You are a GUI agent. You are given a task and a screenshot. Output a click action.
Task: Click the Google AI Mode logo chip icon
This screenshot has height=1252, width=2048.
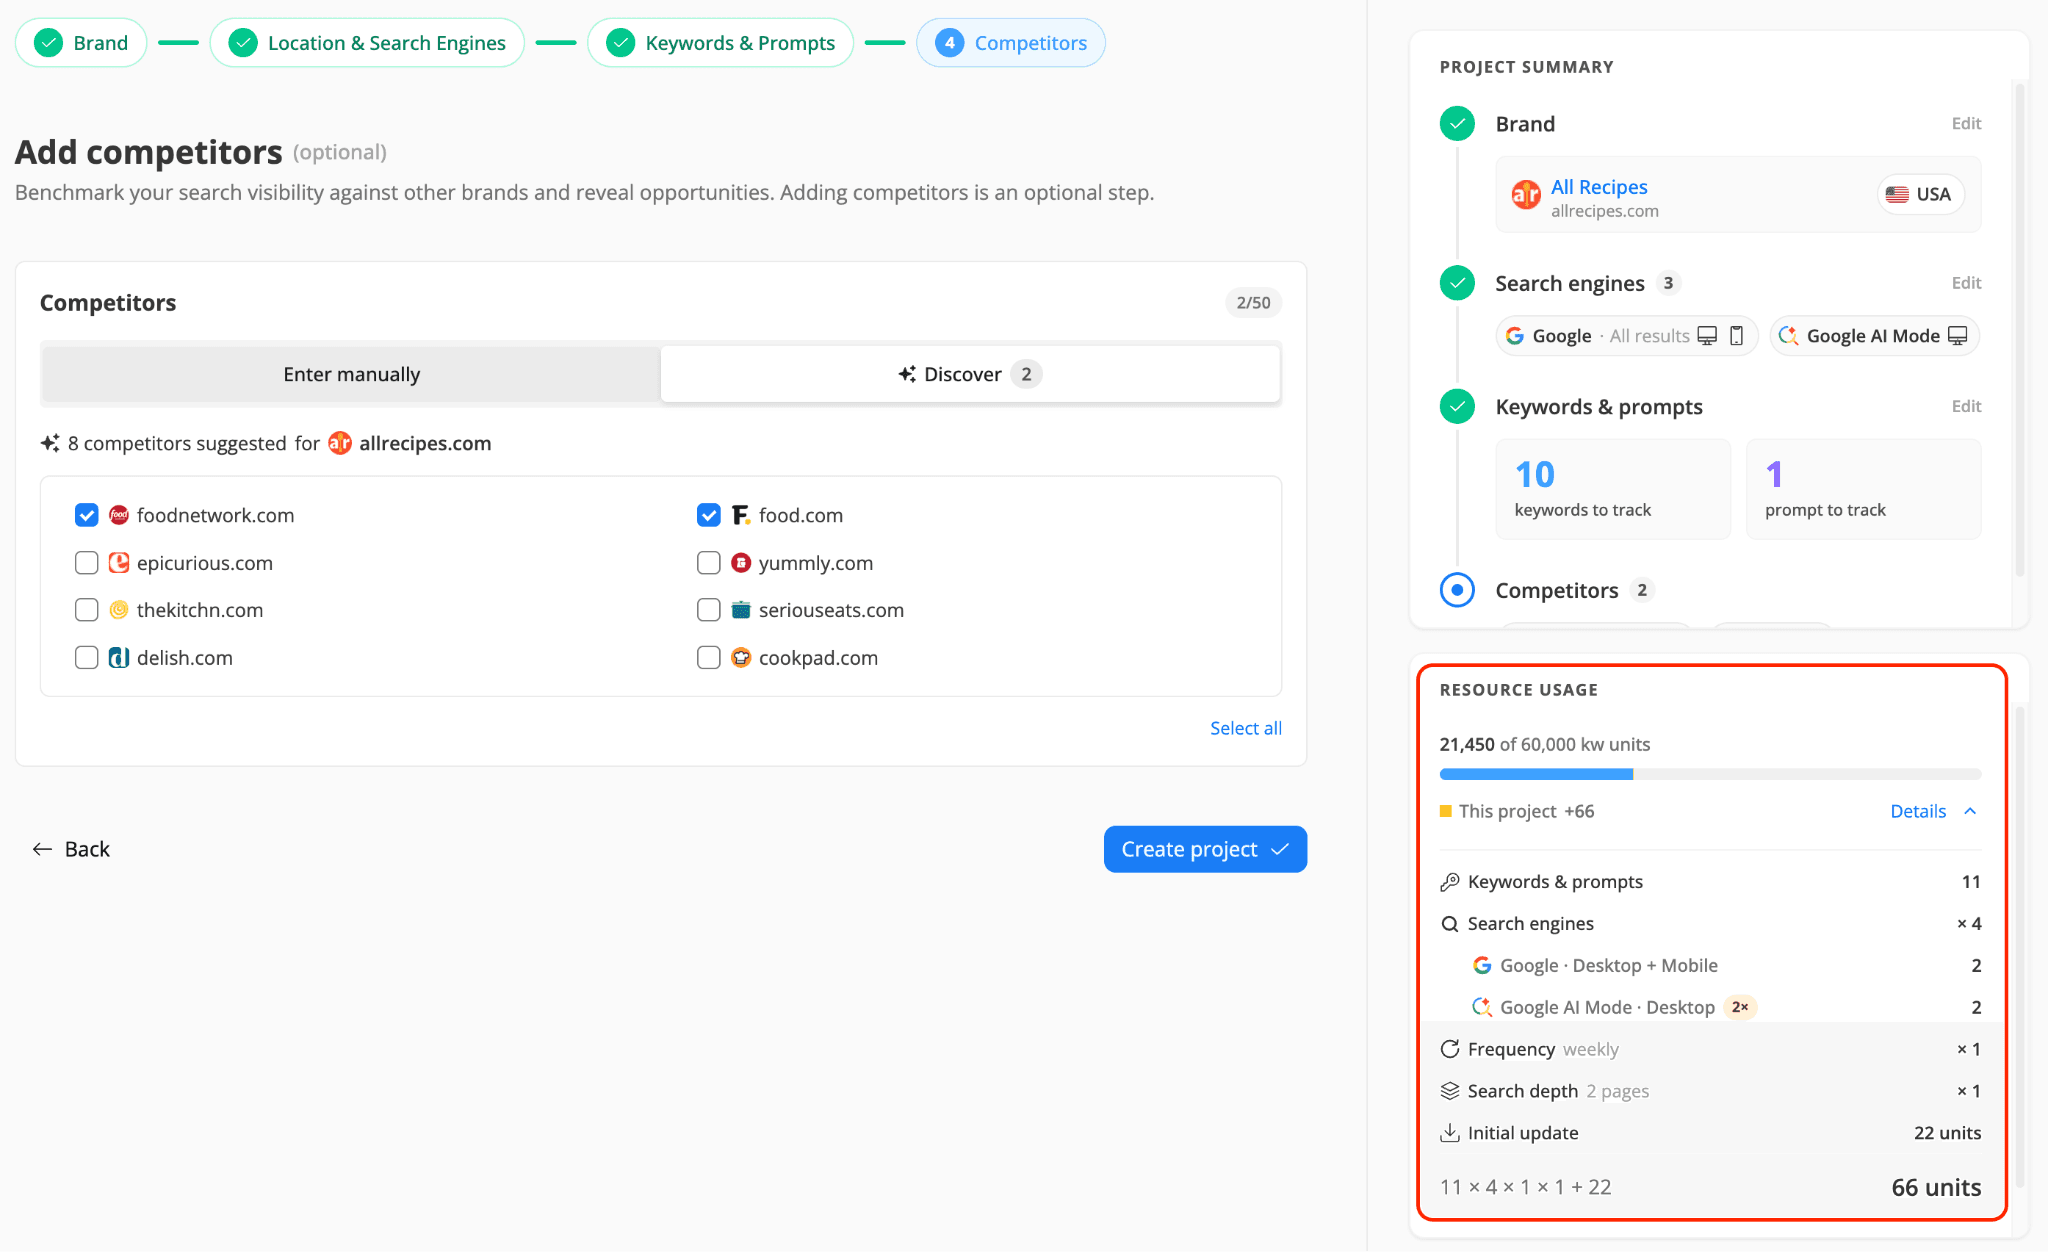pos(1789,336)
